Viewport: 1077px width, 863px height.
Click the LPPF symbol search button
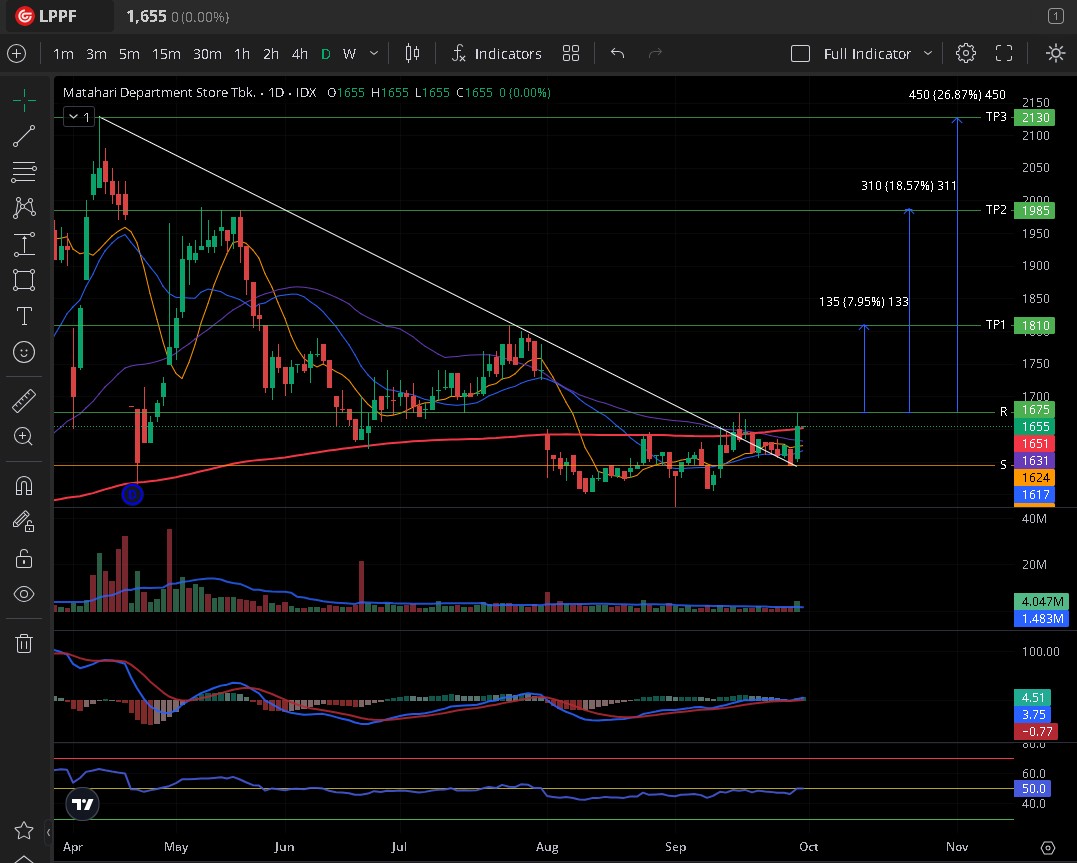[60, 17]
